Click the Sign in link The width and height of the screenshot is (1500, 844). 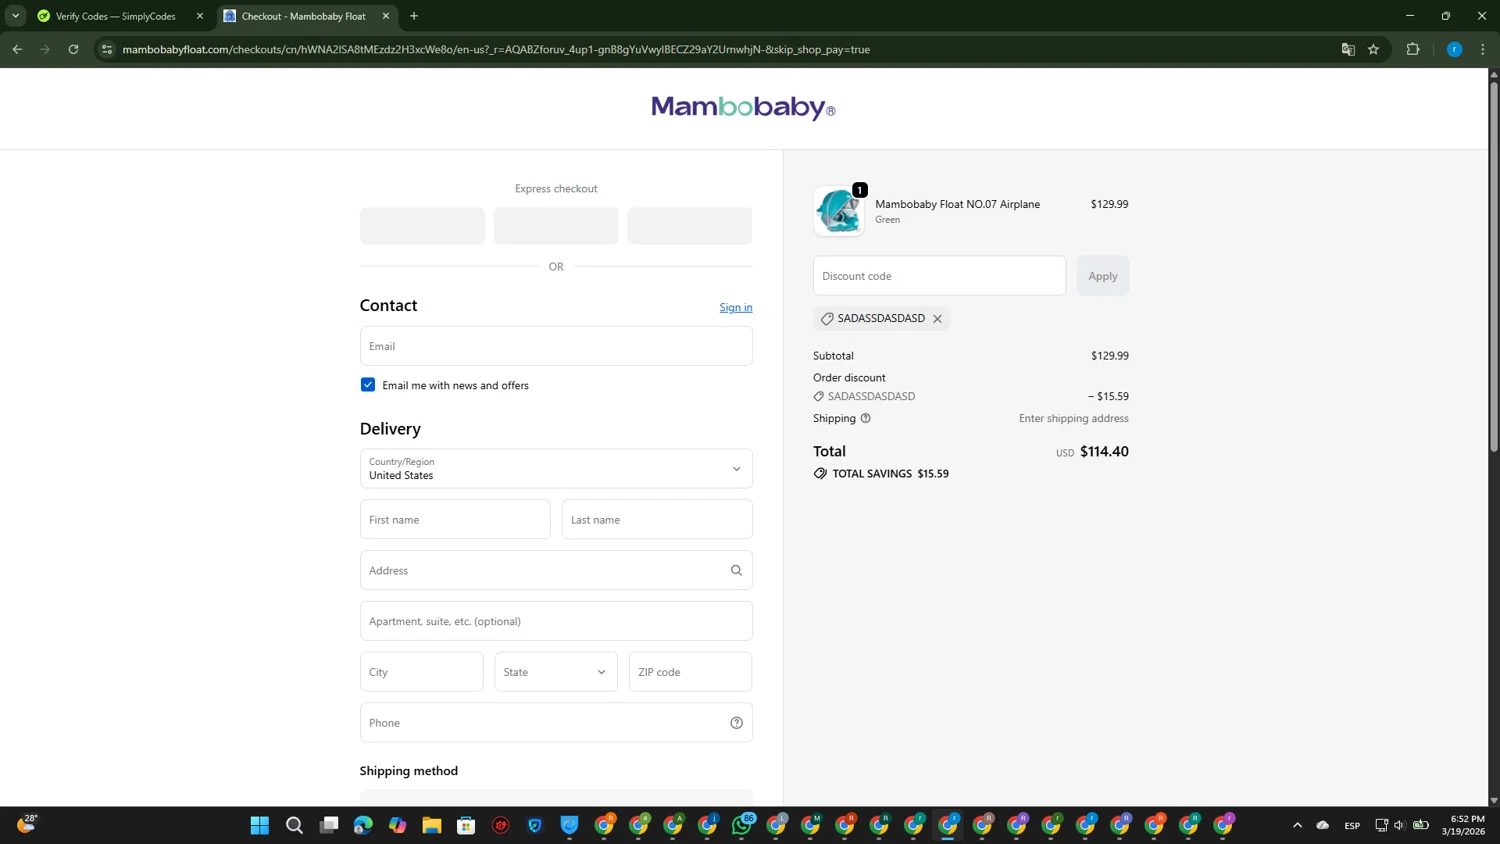pos(736,307)
